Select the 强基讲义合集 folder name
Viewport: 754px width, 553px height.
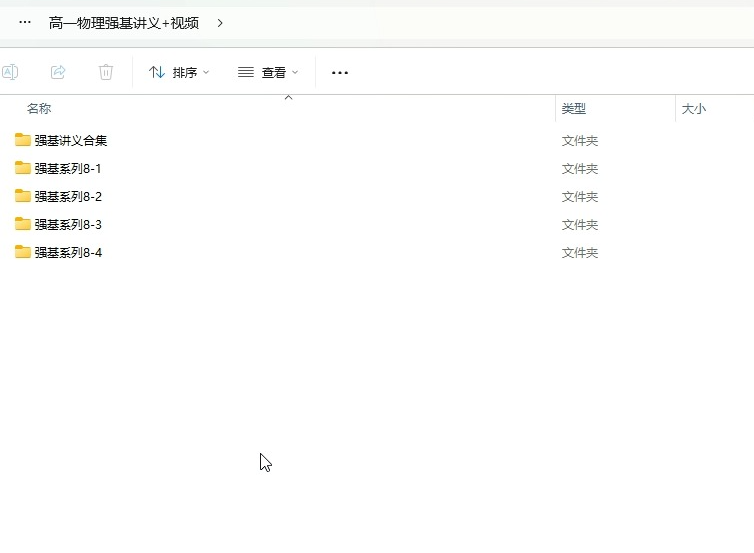point(70,140)
